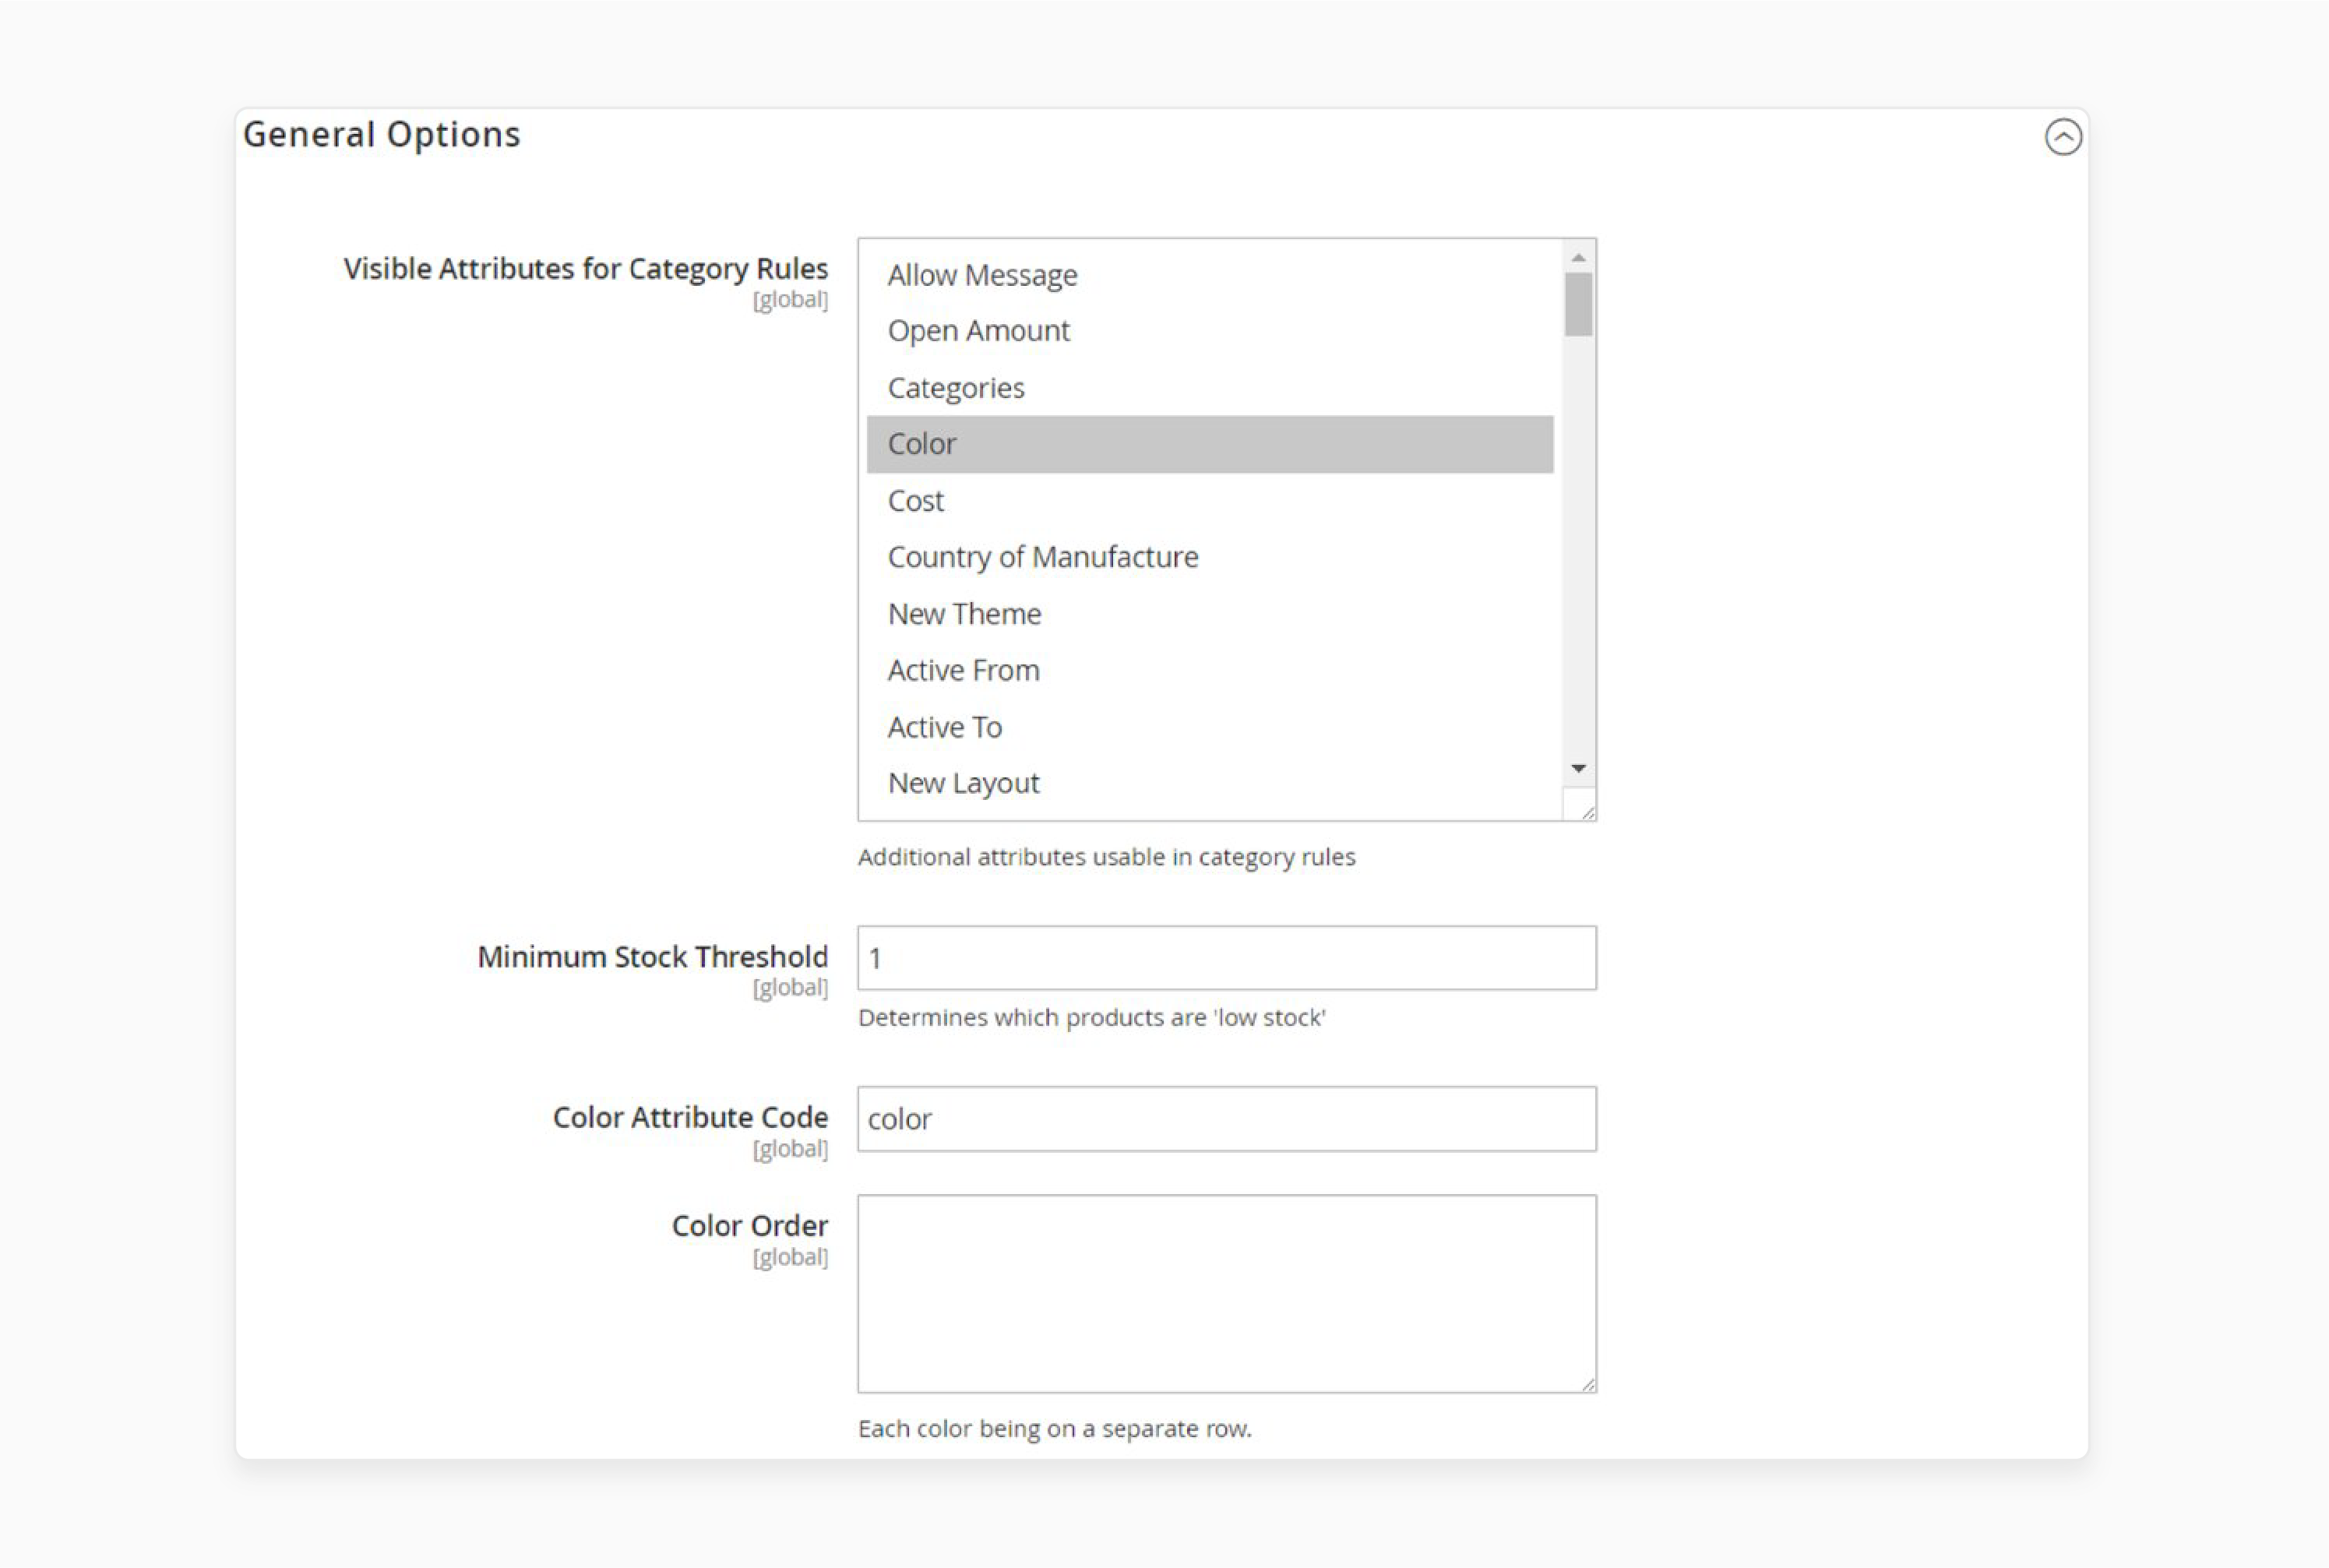Select Open Amount attribute

[x=1209, y=331]
